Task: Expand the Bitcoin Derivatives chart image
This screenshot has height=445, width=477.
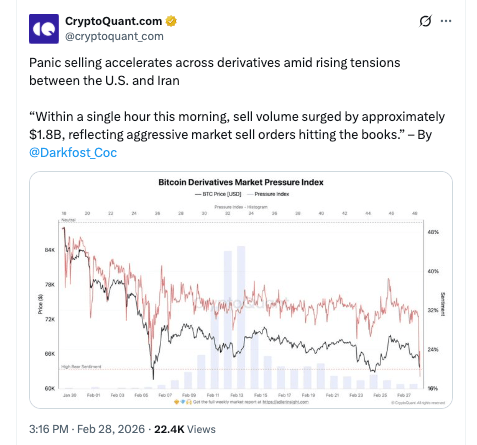Action: pyautogui.click(x=241, y=290)
